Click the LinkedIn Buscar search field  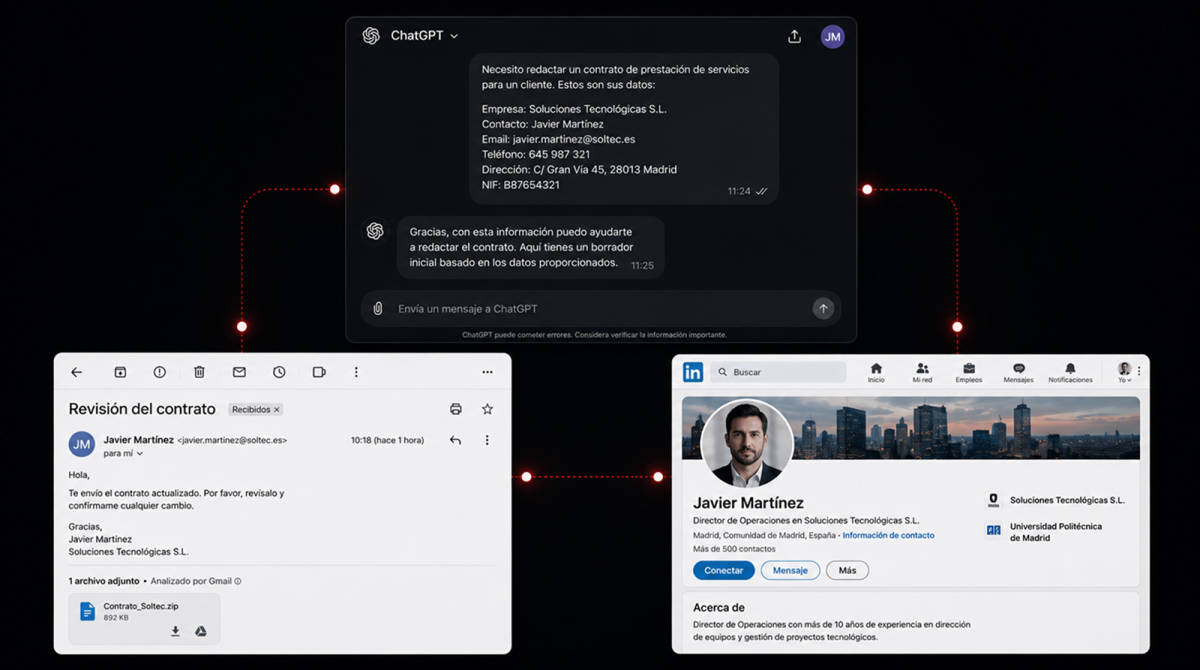[x=778, y=372]
